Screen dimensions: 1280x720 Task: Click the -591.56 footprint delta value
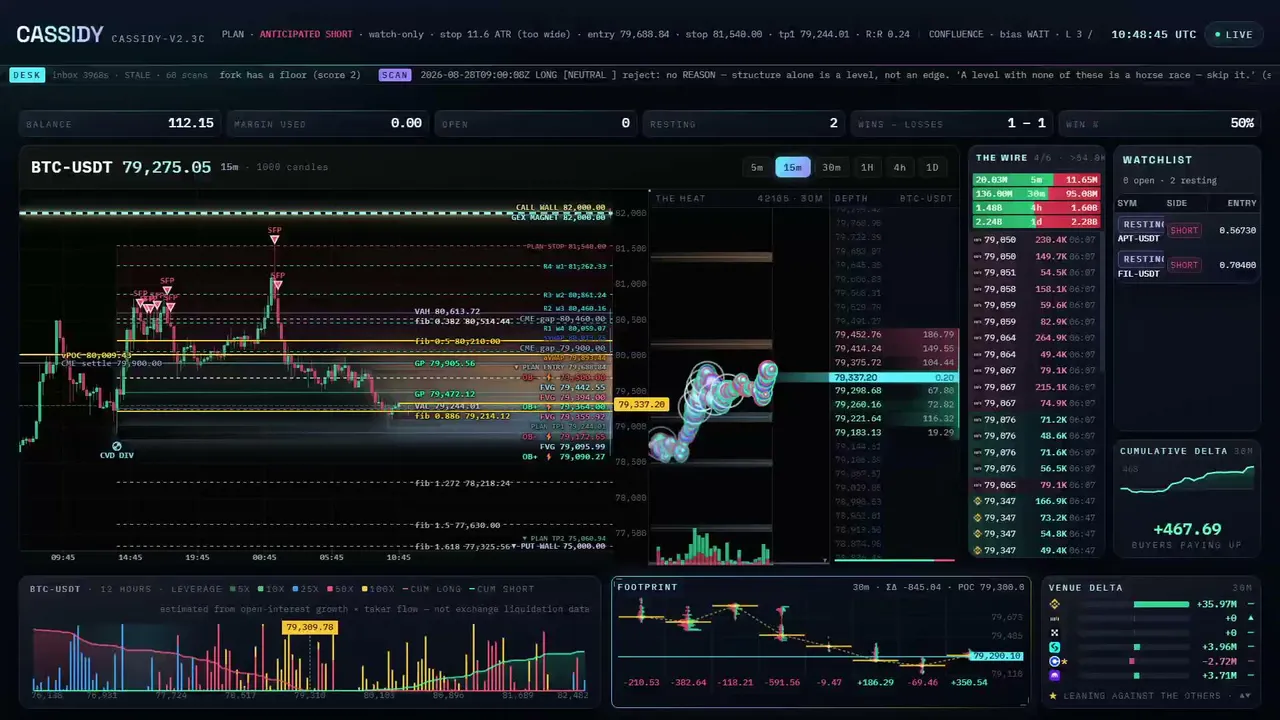point(781,682)
